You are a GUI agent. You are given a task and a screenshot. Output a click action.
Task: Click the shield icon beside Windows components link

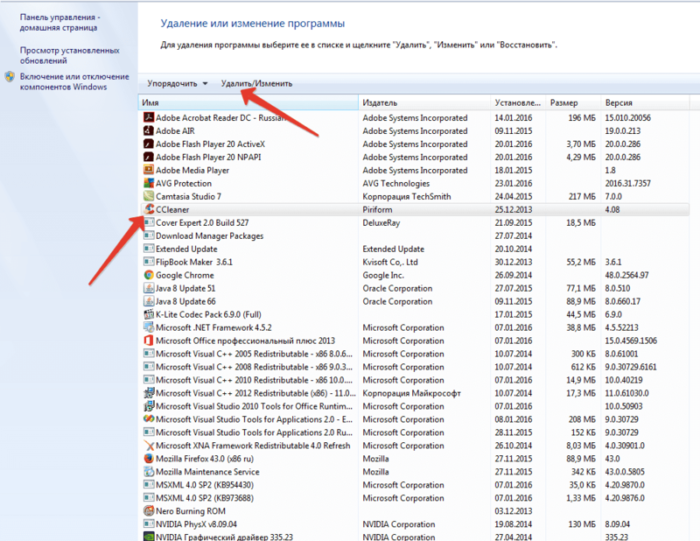(x=10, y=77)
